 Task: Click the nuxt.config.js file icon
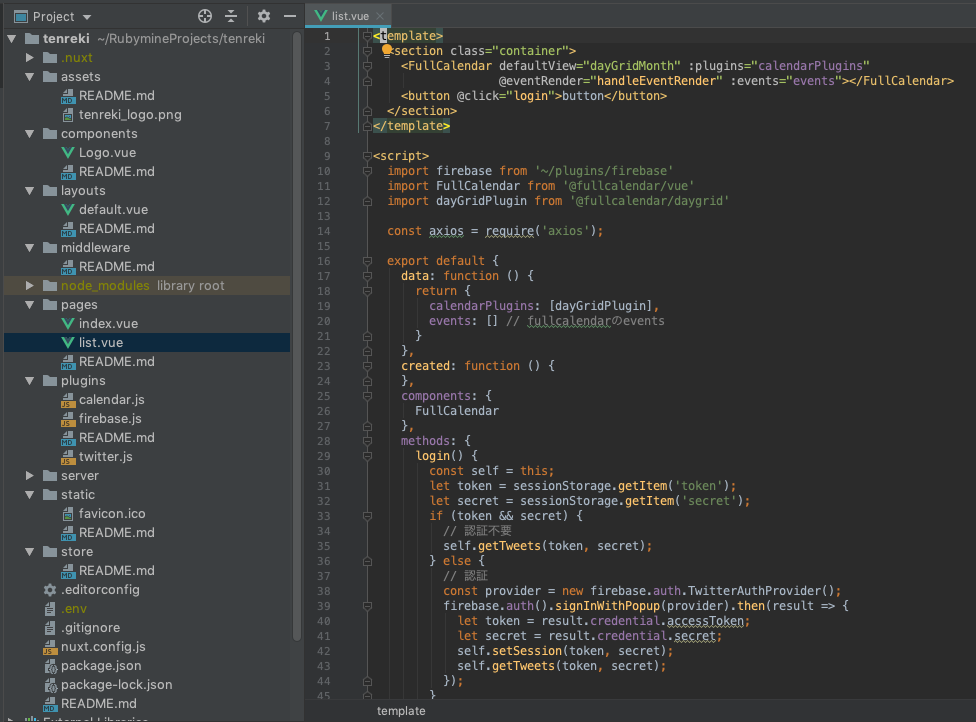click(x=50, y=647)
